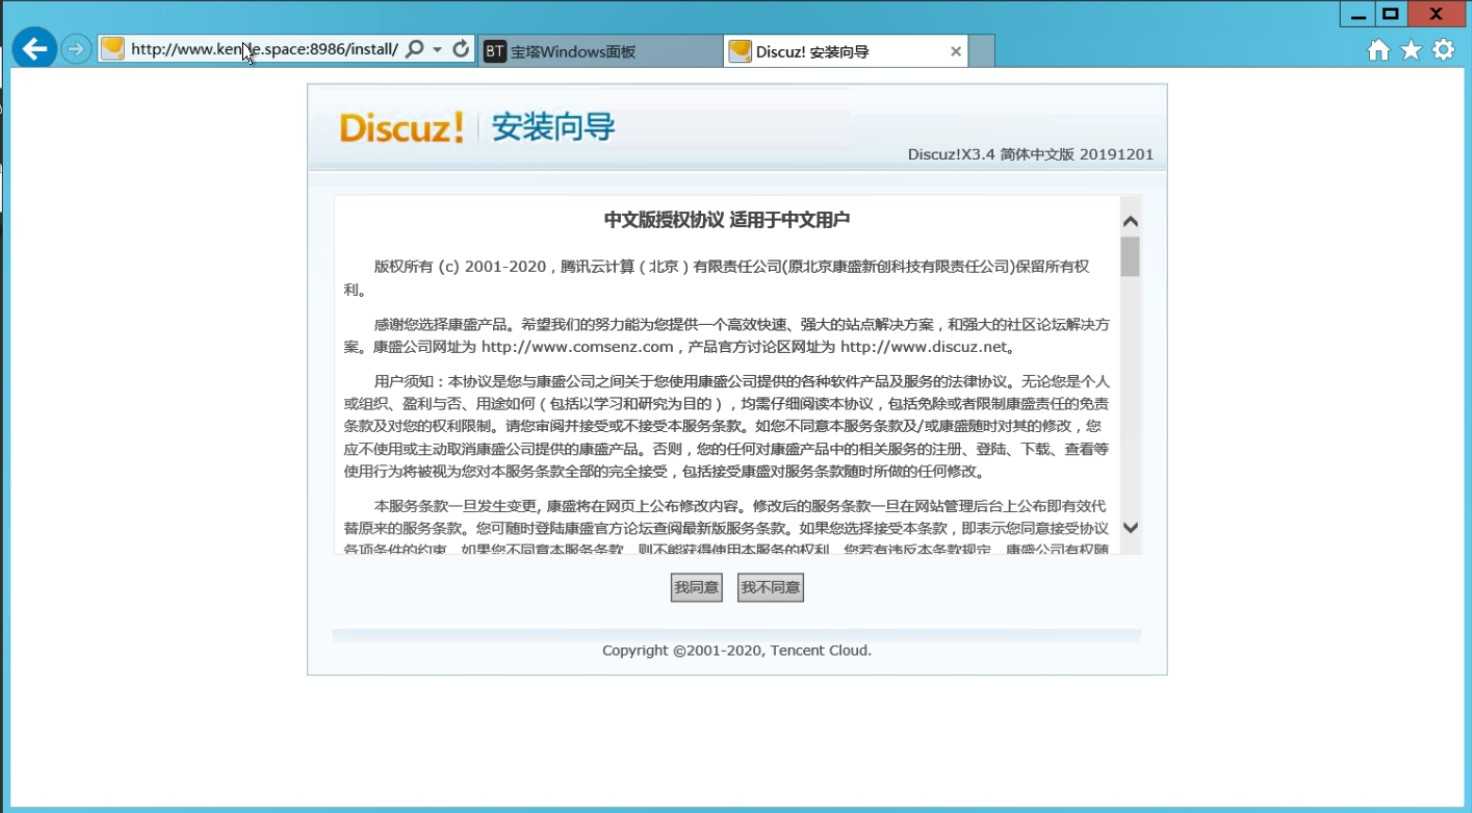Click the agreement scrollbar down arrow
Screen dimensions: 1472x813
tap(1130, 527)
